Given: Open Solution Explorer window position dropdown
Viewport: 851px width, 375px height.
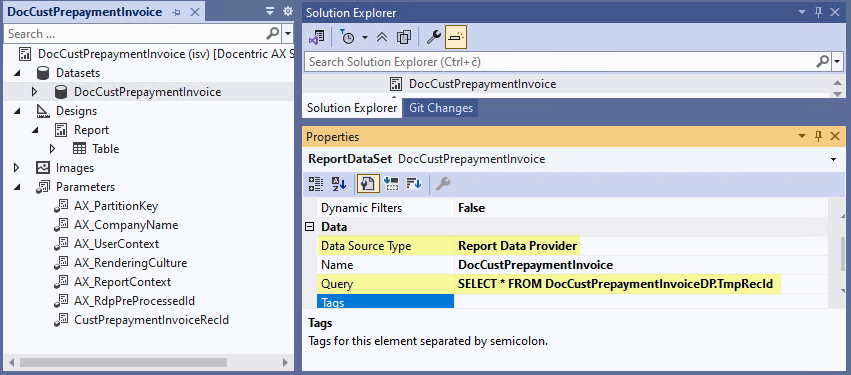Looking at the screenshot, I should 802,13.
